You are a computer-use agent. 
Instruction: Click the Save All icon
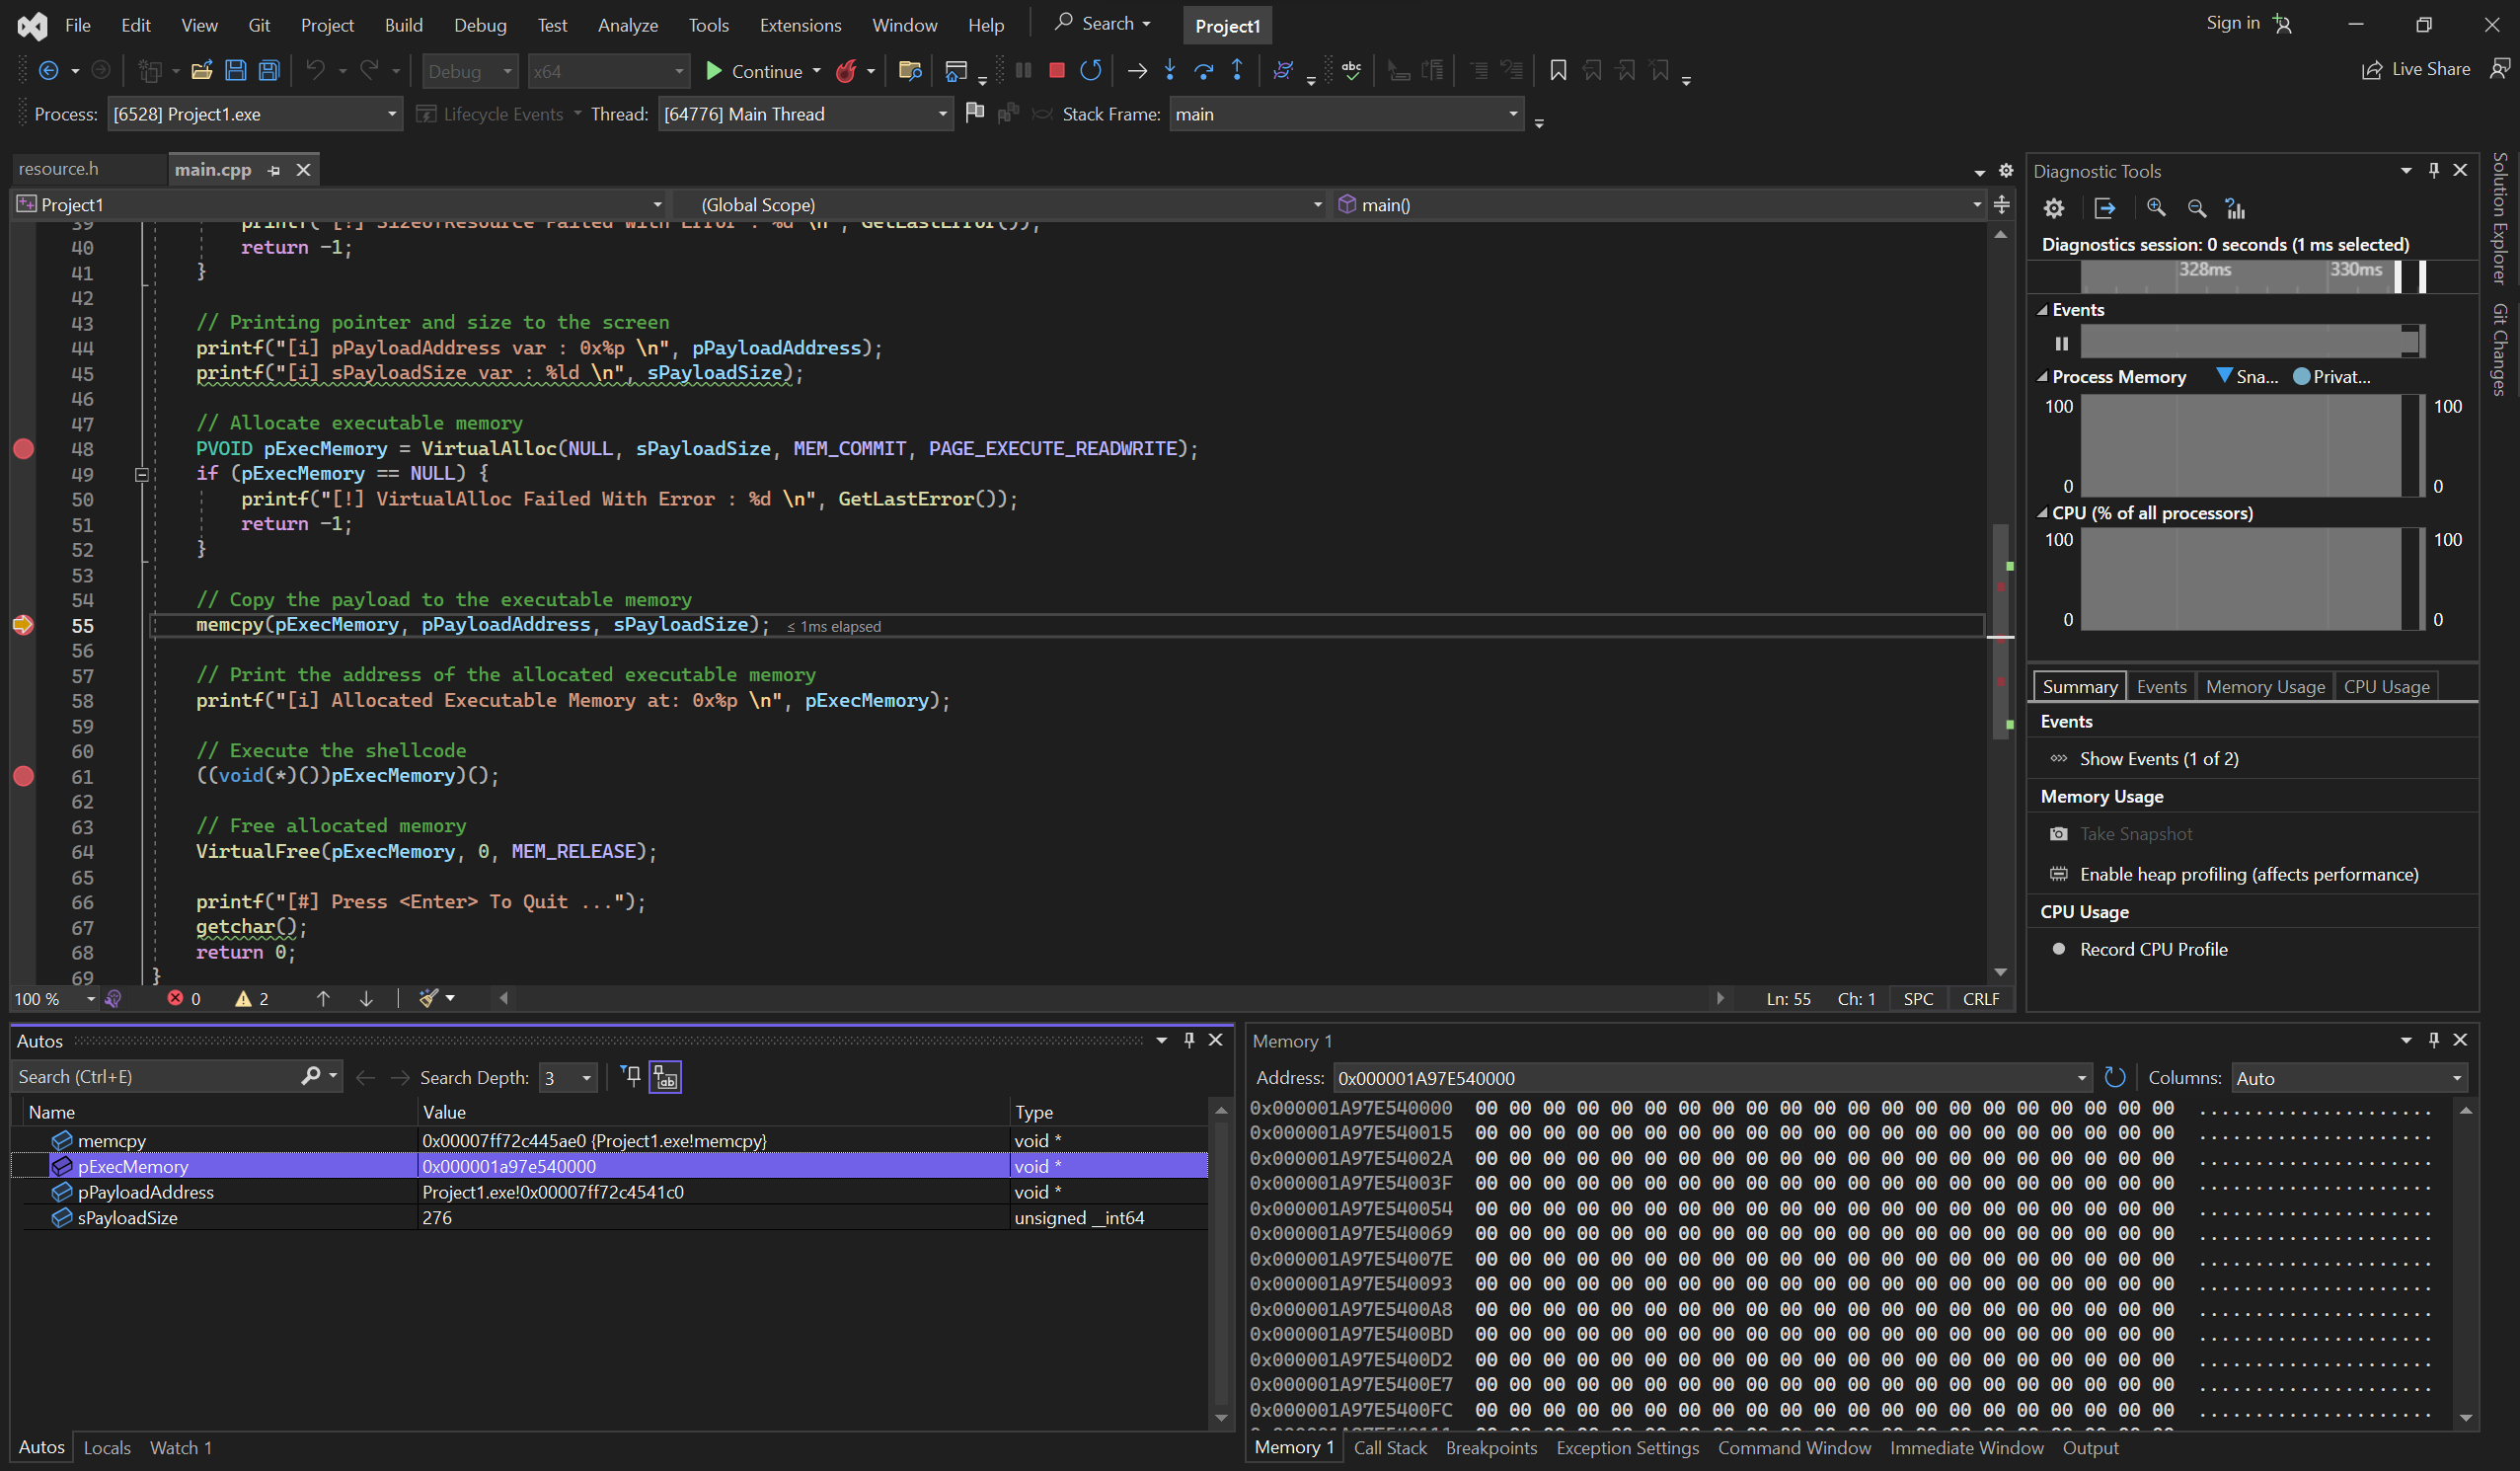tap(269, 70)
